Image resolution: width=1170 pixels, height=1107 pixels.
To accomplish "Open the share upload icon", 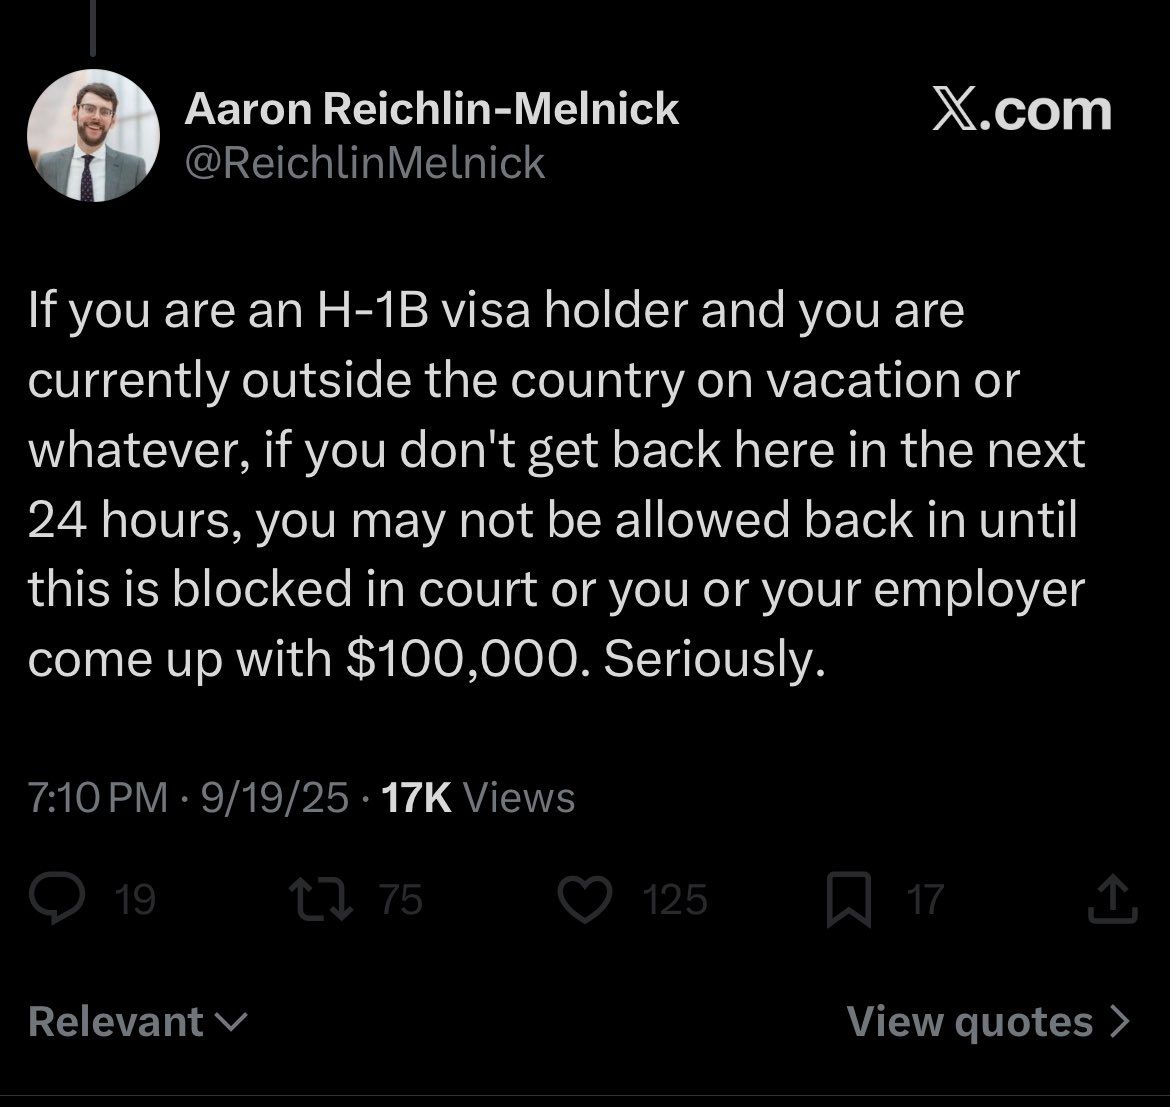I will (x=1113, y=899).
